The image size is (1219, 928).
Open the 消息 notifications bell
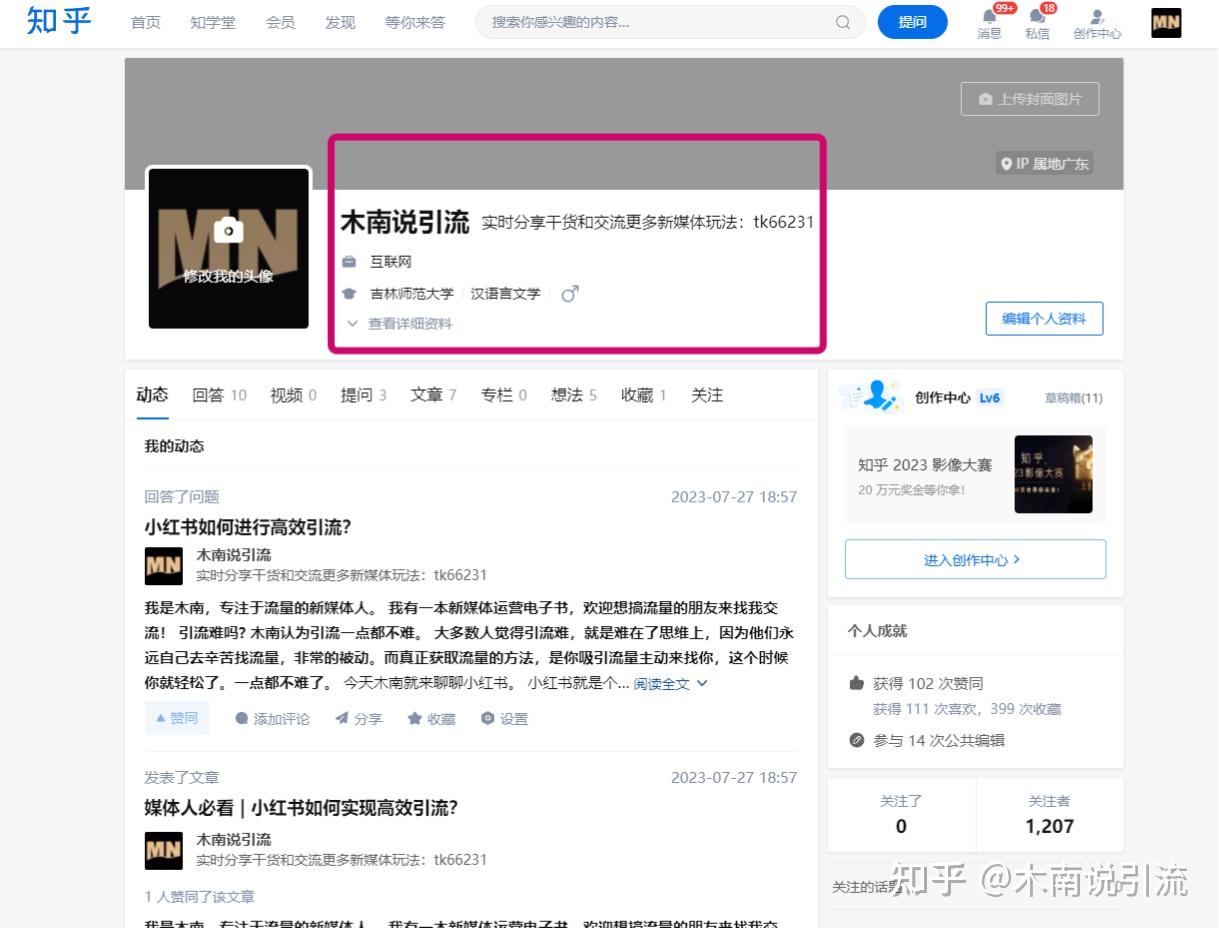tap(989, 16)
